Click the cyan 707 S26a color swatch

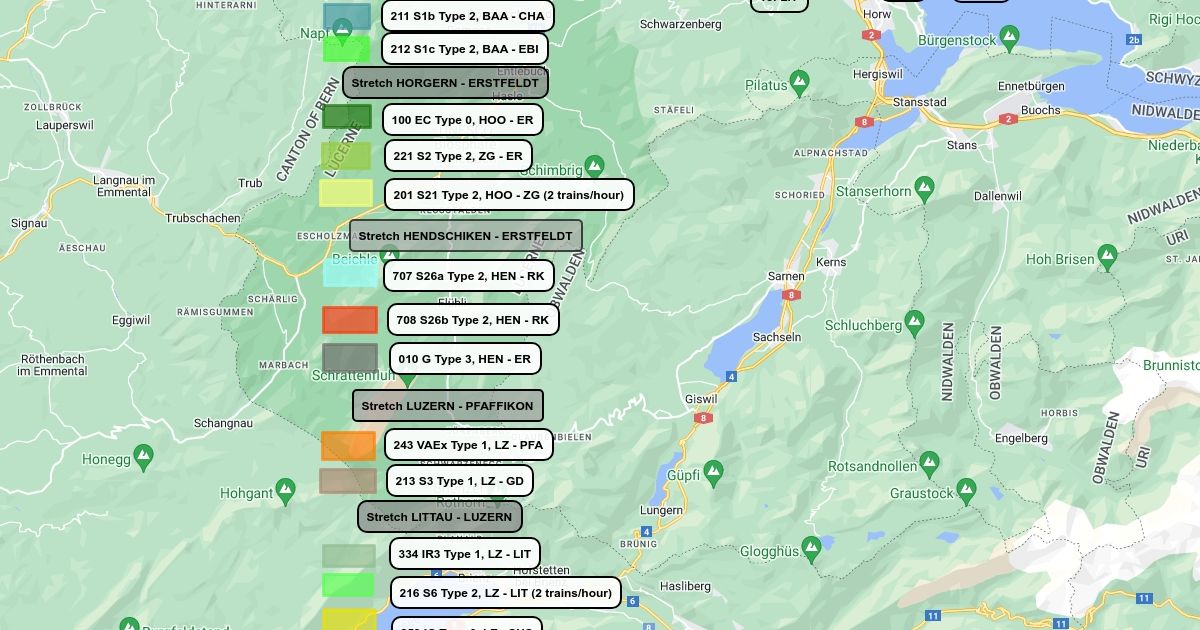tap(350, 274)
